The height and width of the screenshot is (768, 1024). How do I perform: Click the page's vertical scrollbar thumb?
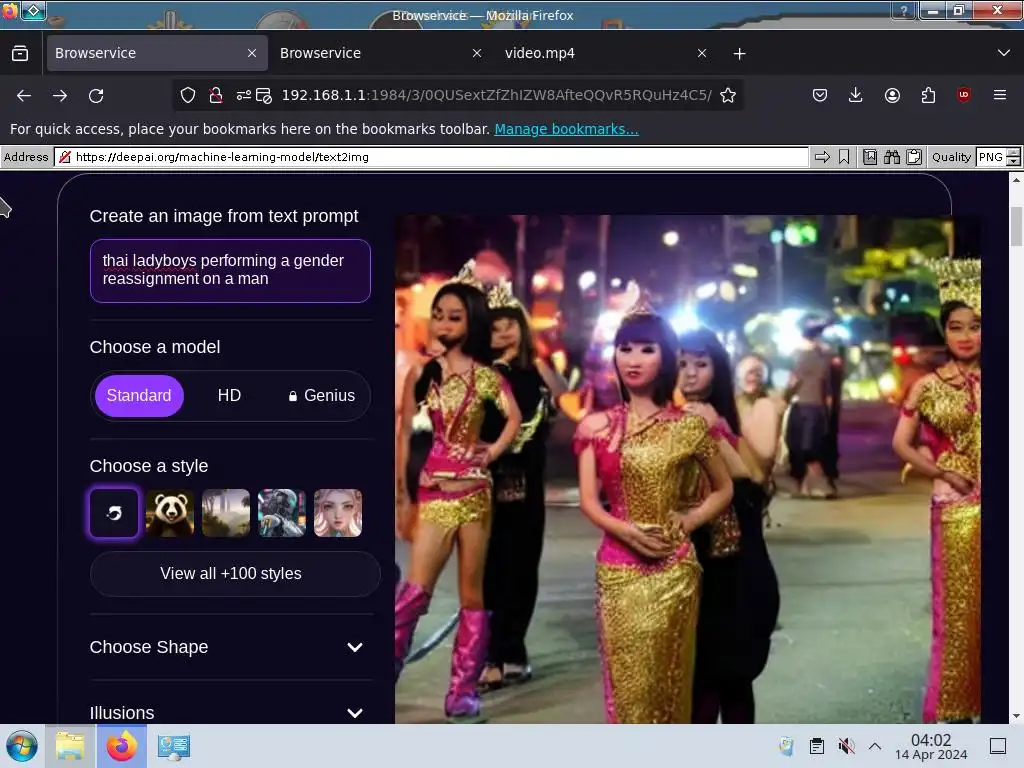tap(1016, 226)
